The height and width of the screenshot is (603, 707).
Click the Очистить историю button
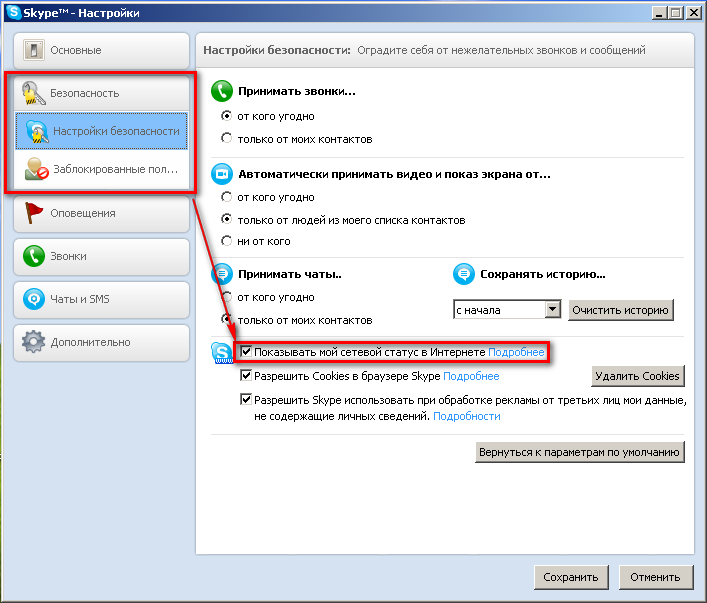pyautogui.click(x=620, y=310)
